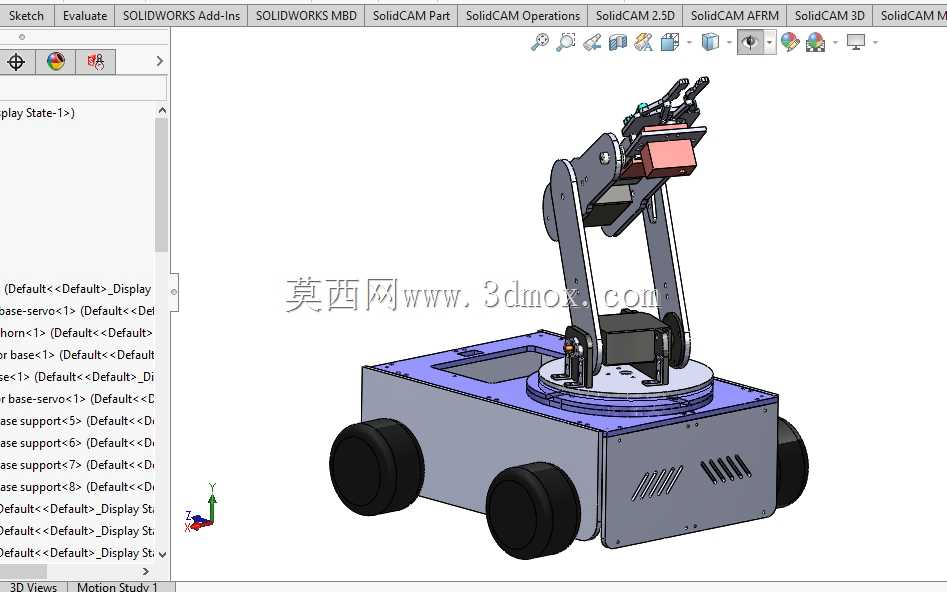Show more manager tabs with right chevron
Image resolution: width=947 pixels, height=592 pixels.
159,61
